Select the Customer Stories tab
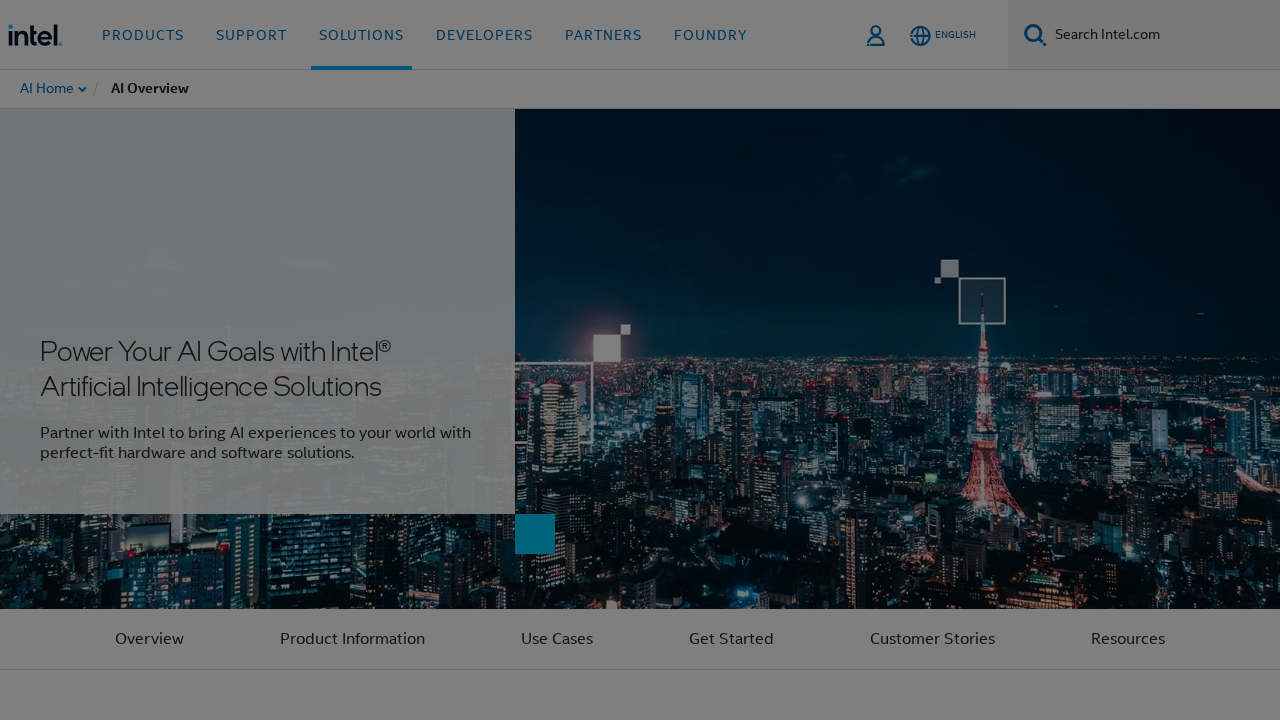The width and height of the screenshot is (1280, 720). (x=932, y=637)
